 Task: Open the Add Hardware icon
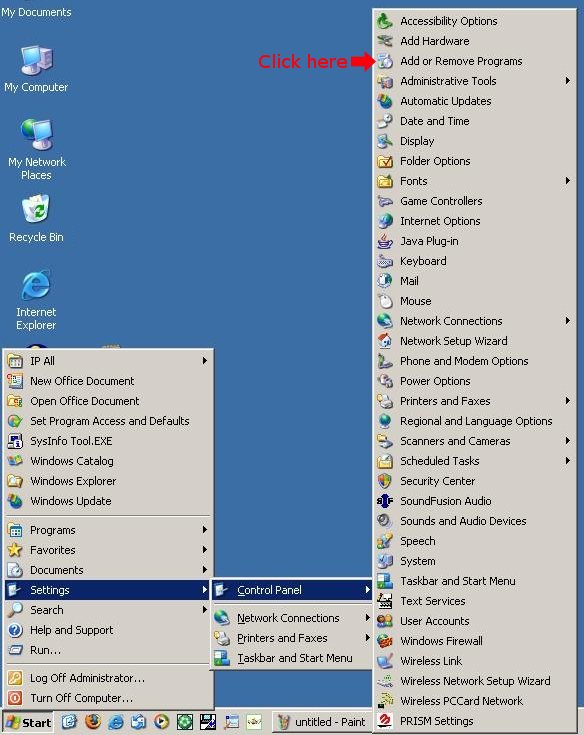[x=385, y=41]
